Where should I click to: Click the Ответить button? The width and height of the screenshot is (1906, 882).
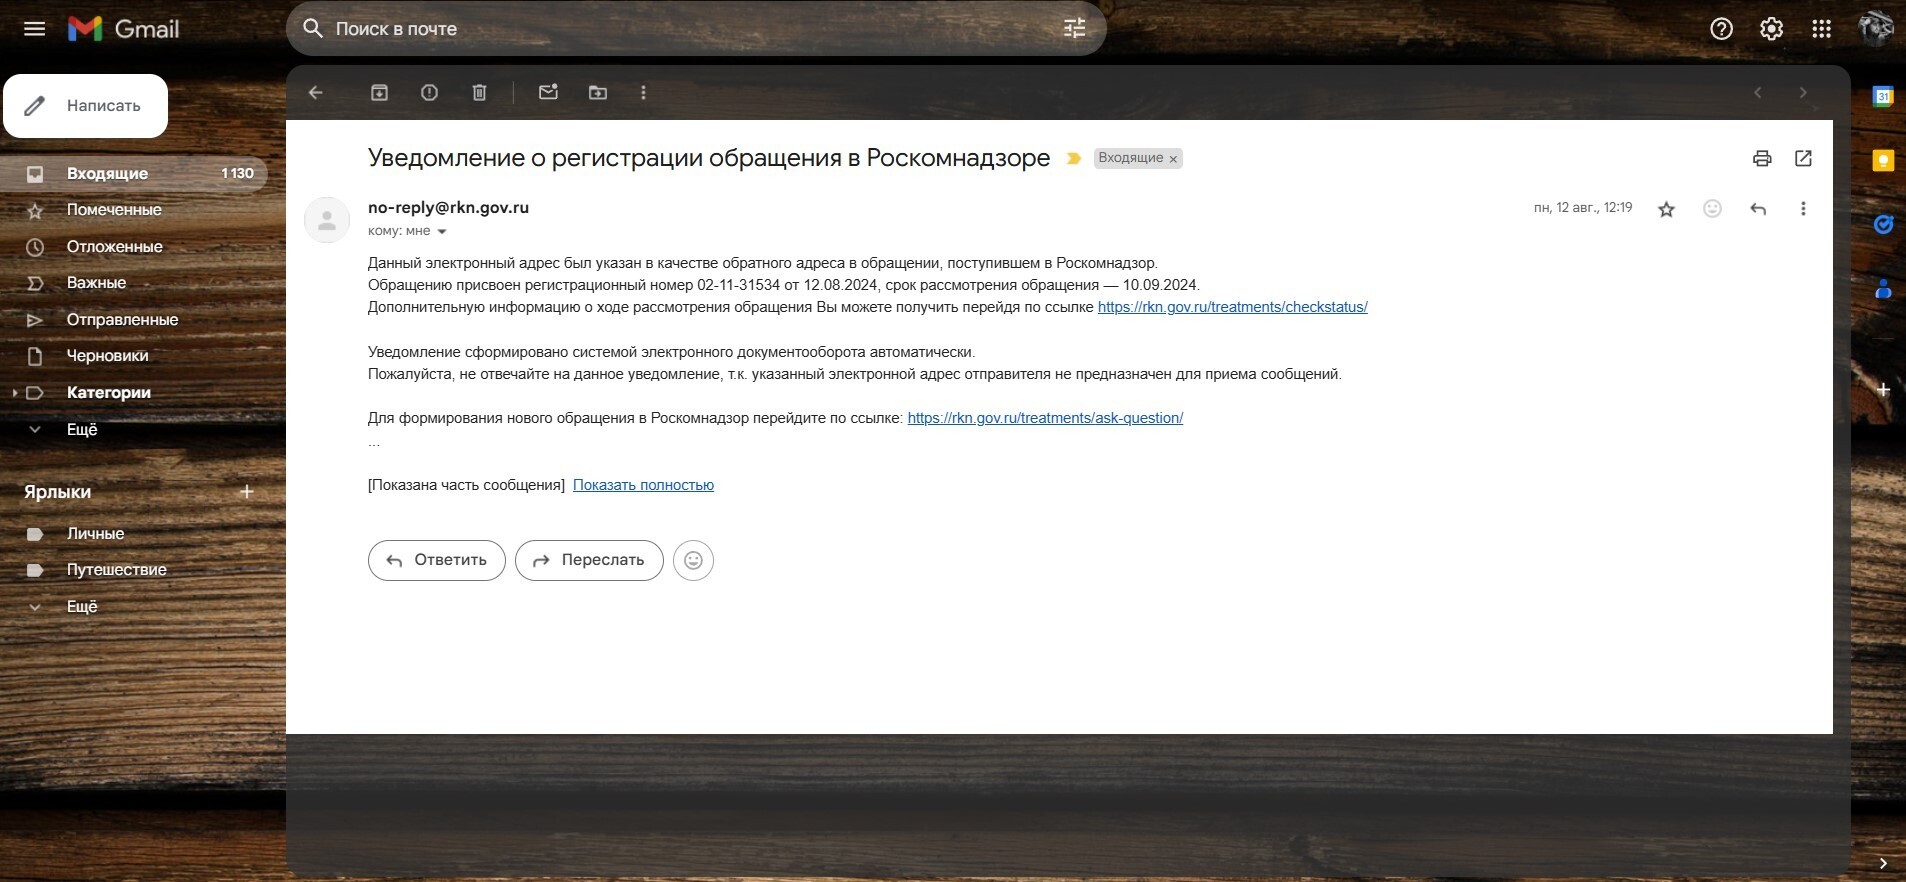[437, 560]
